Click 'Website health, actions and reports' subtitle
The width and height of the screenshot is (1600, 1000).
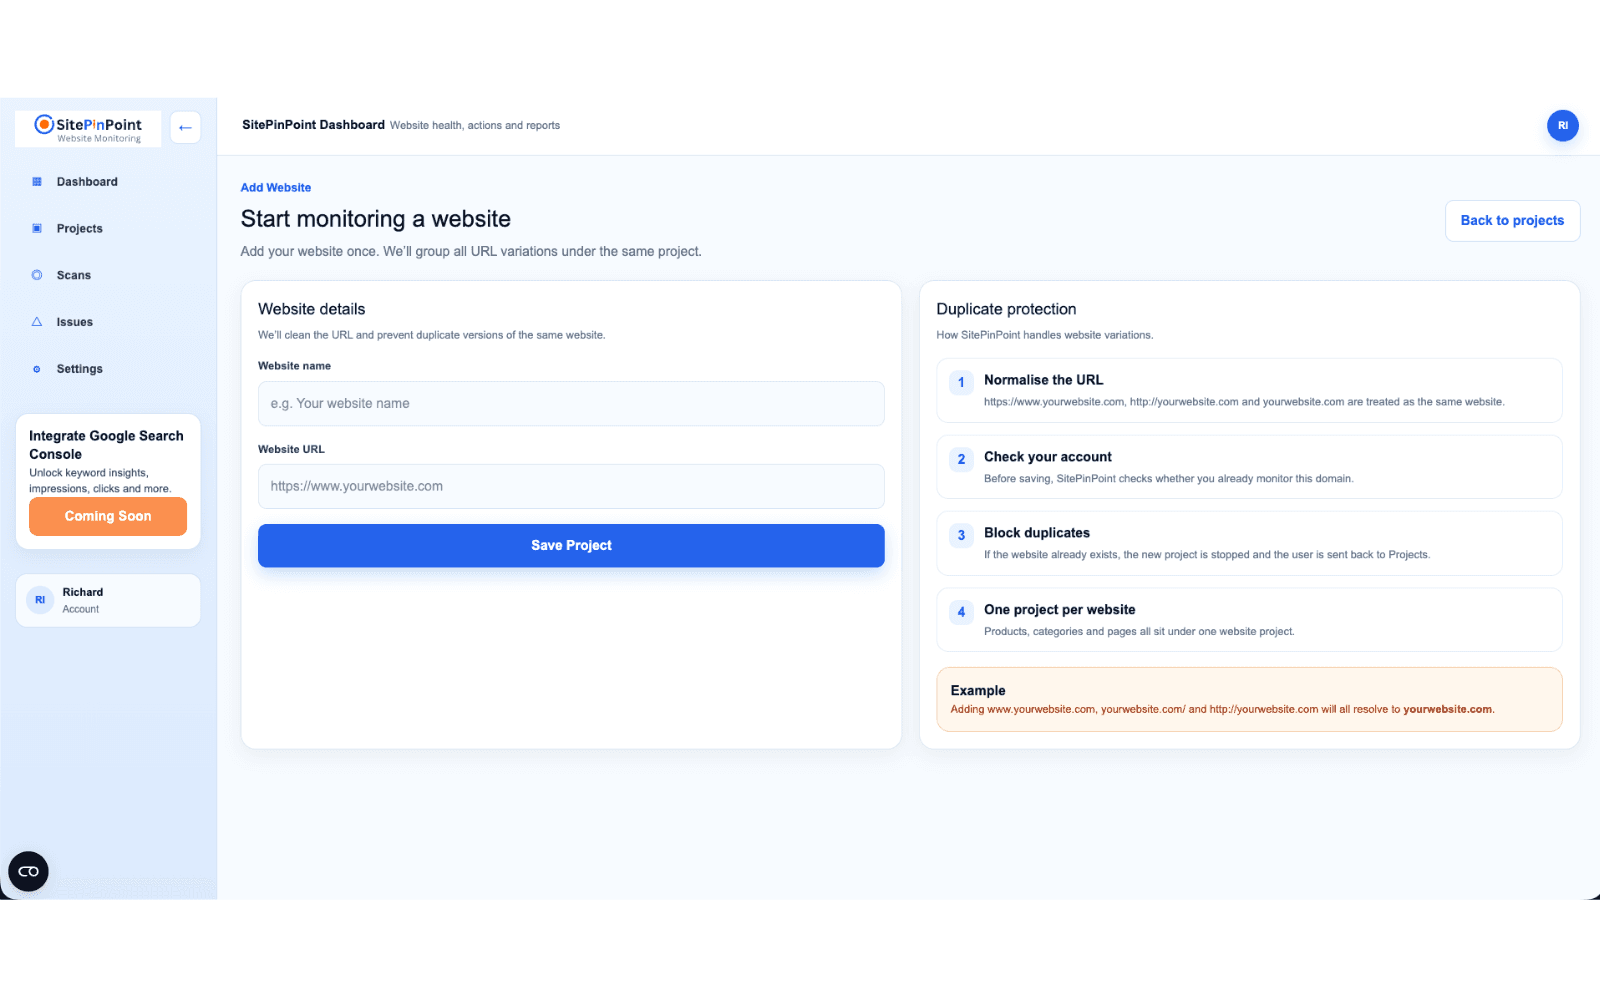[x=475, y=126]
